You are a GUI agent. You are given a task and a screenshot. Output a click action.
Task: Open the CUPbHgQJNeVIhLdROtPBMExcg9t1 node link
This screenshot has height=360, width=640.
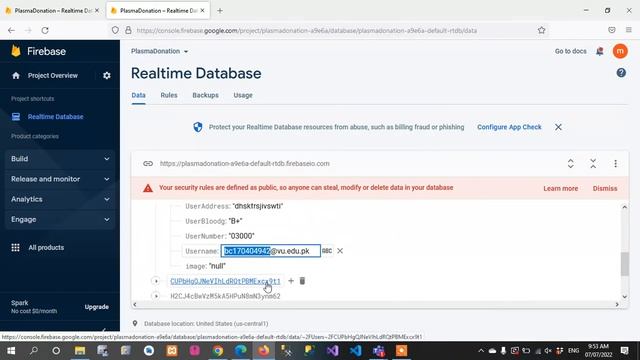click(225, 281)
